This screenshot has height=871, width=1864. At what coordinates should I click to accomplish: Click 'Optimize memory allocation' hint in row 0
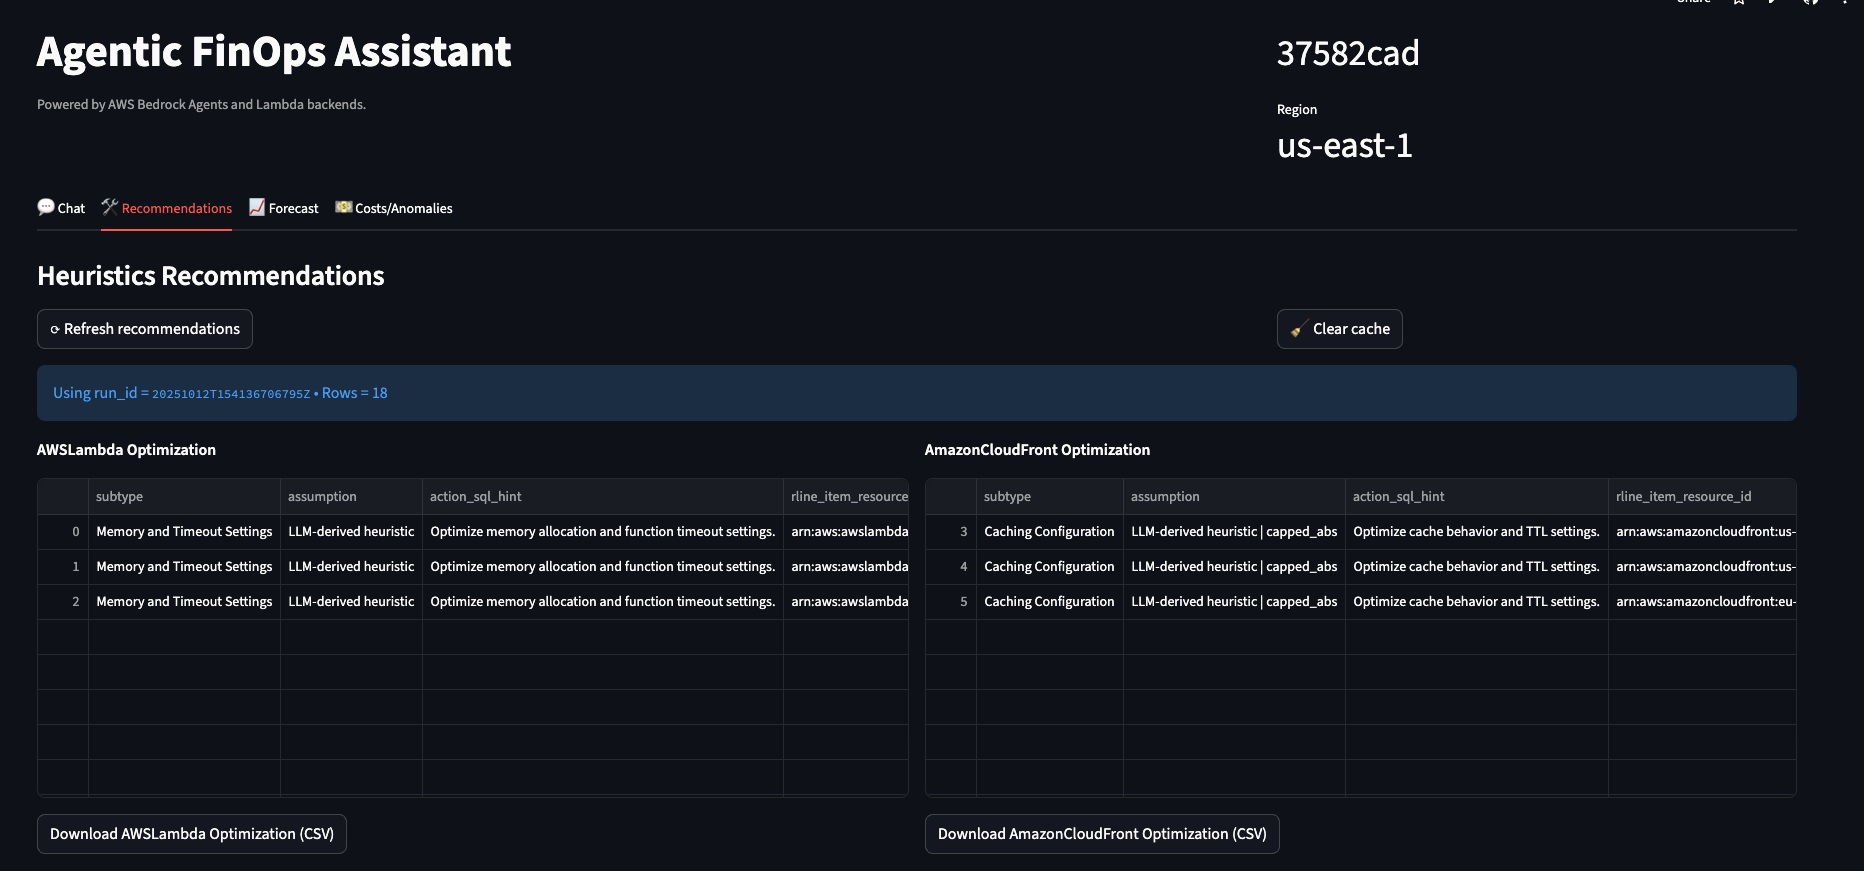602,532
